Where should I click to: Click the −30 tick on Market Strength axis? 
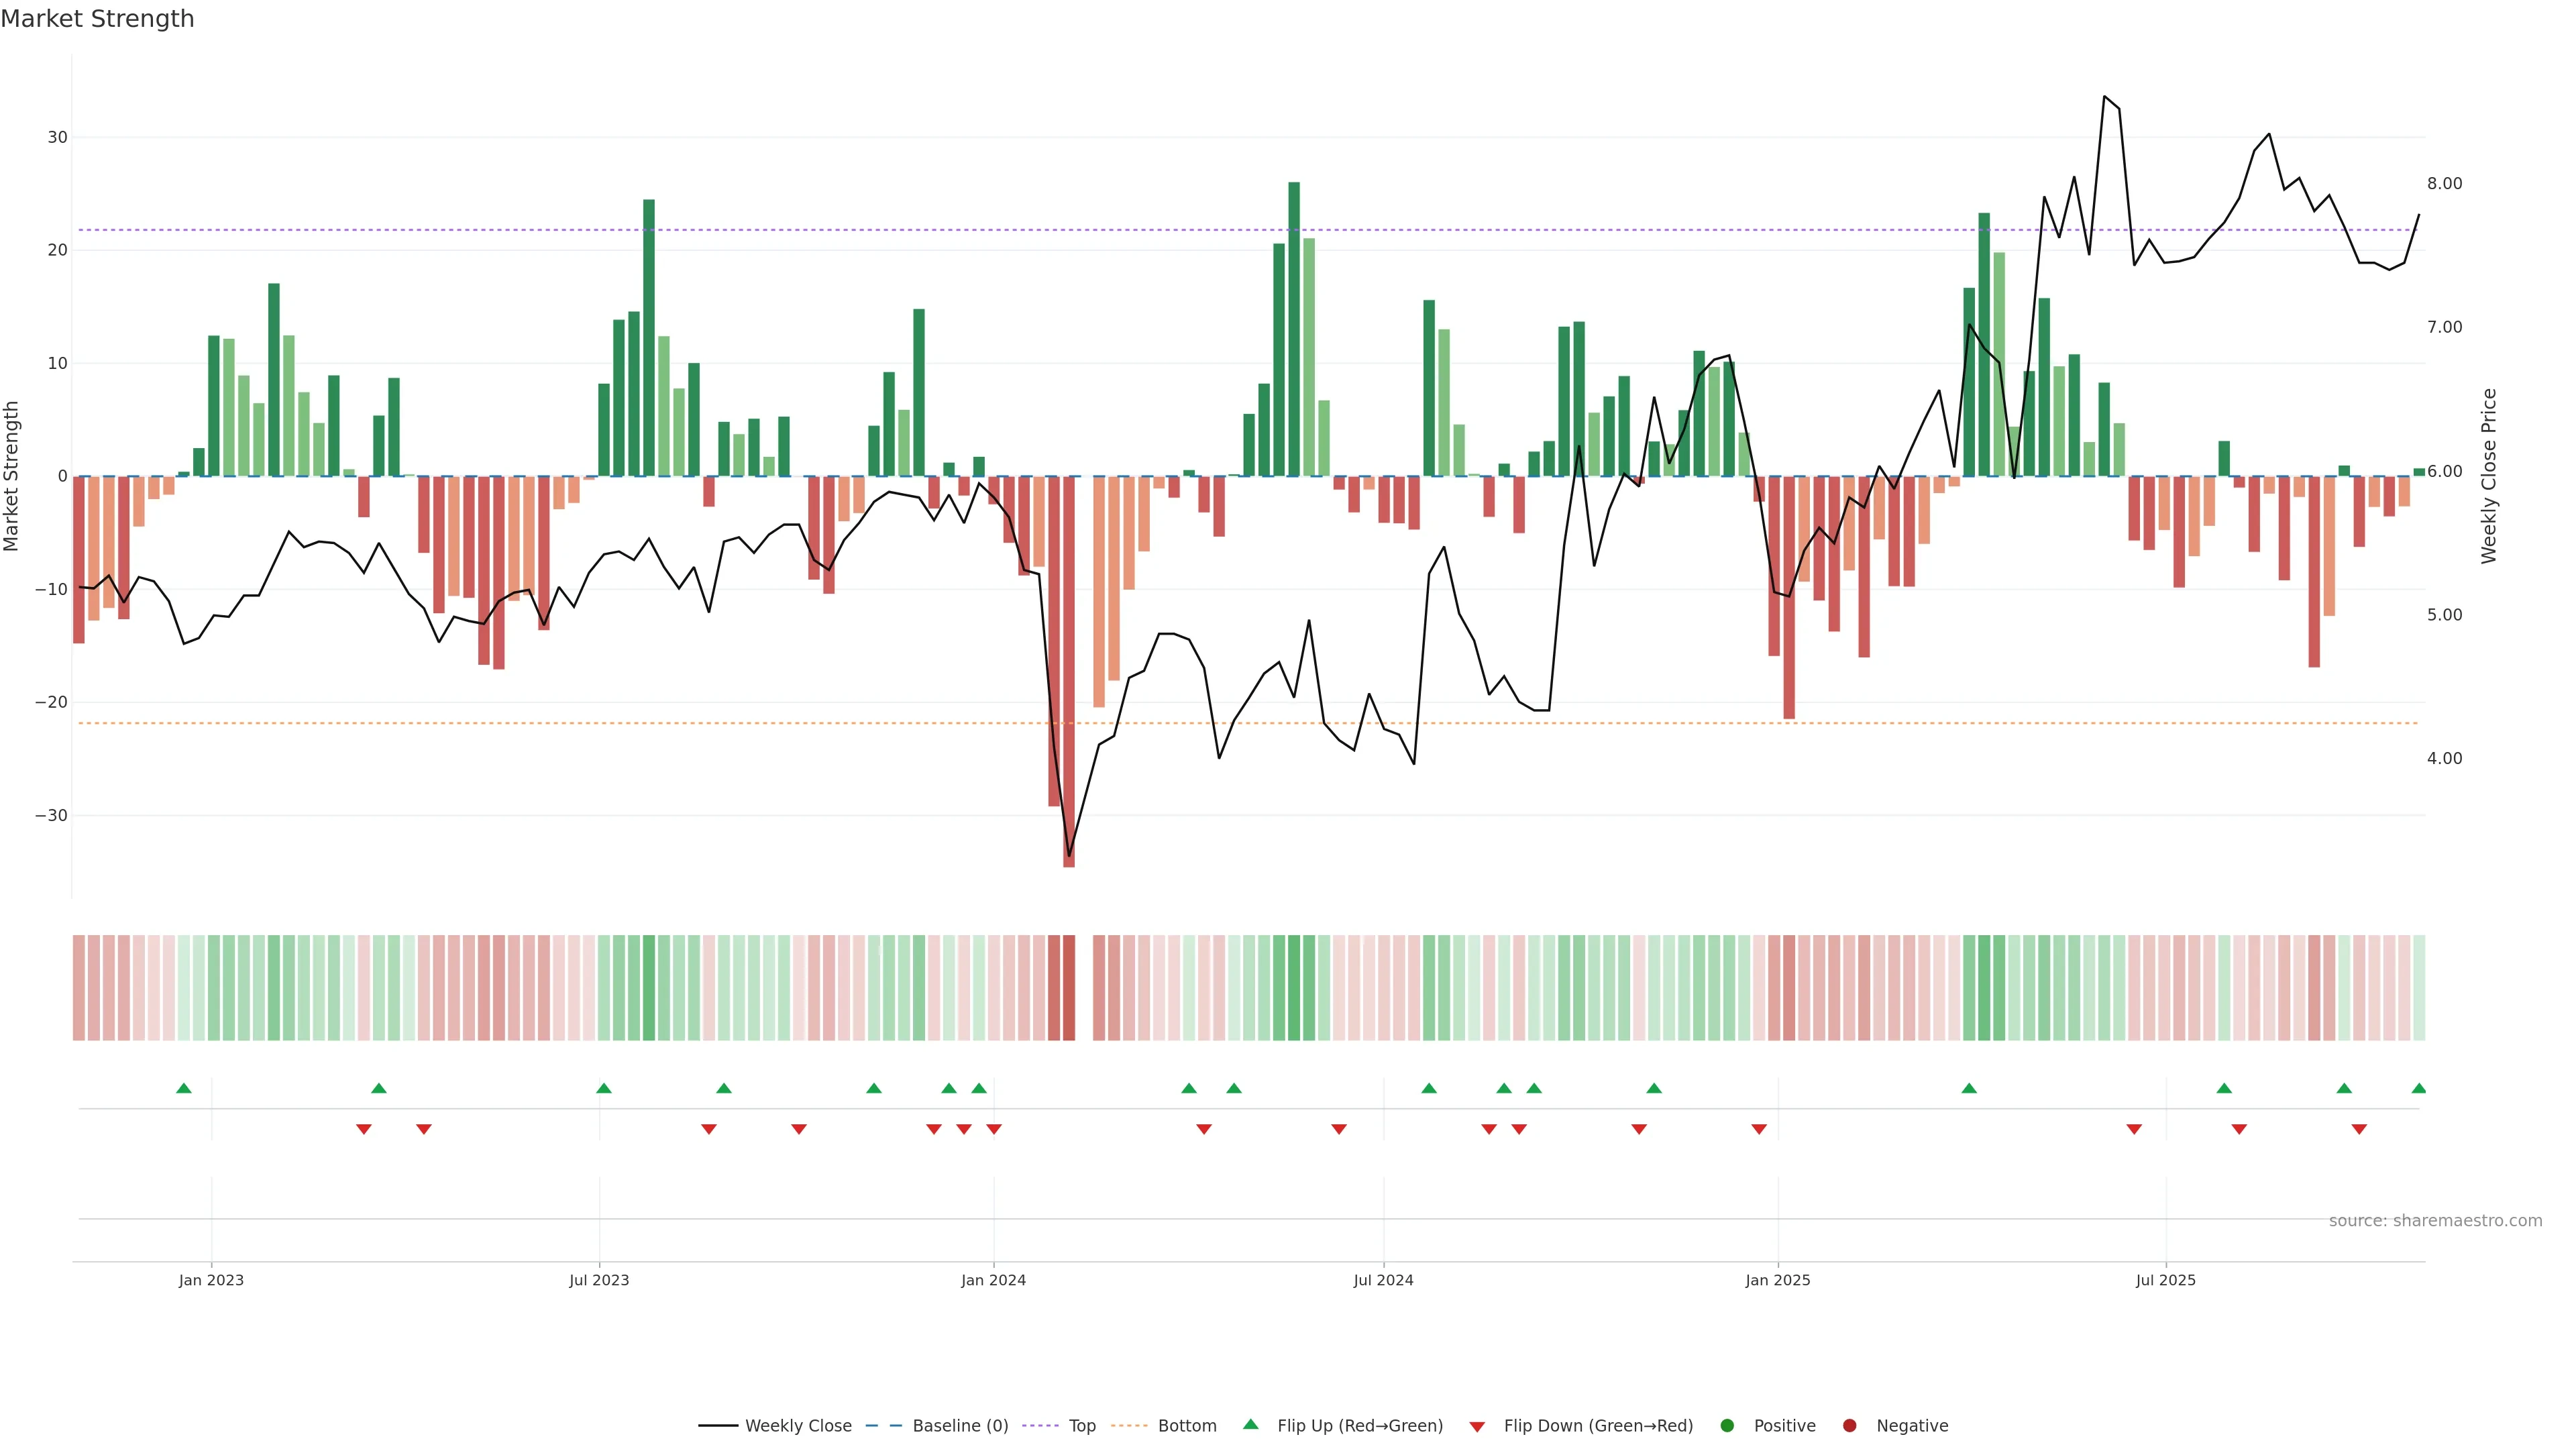51,816
